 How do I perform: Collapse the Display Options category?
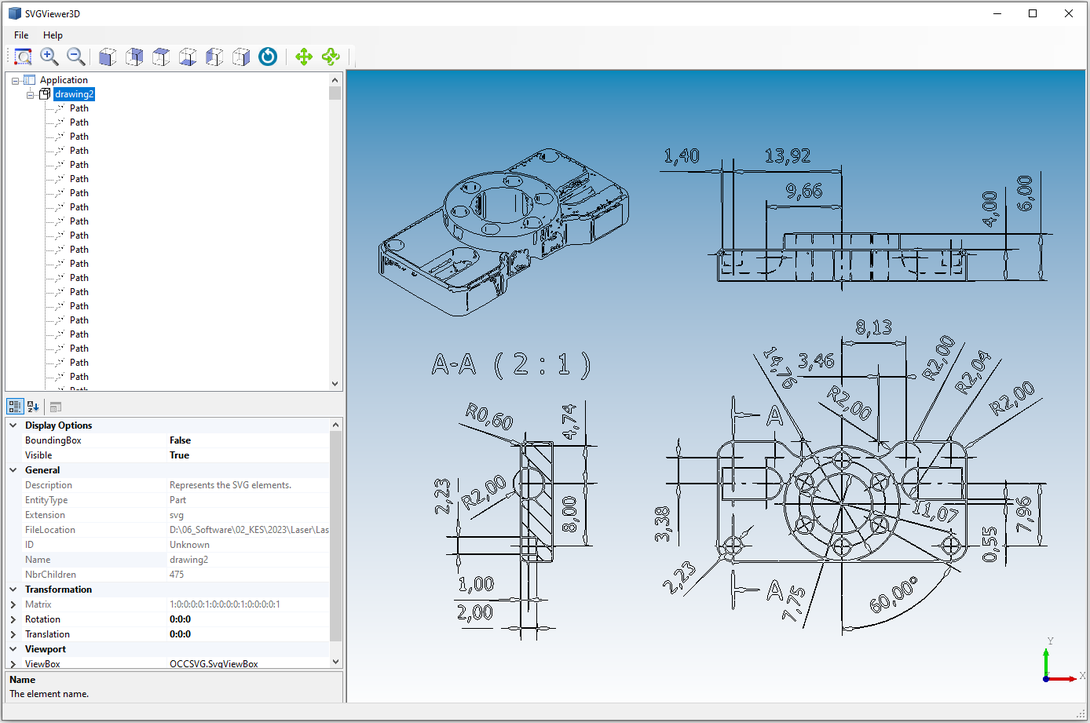13,426
